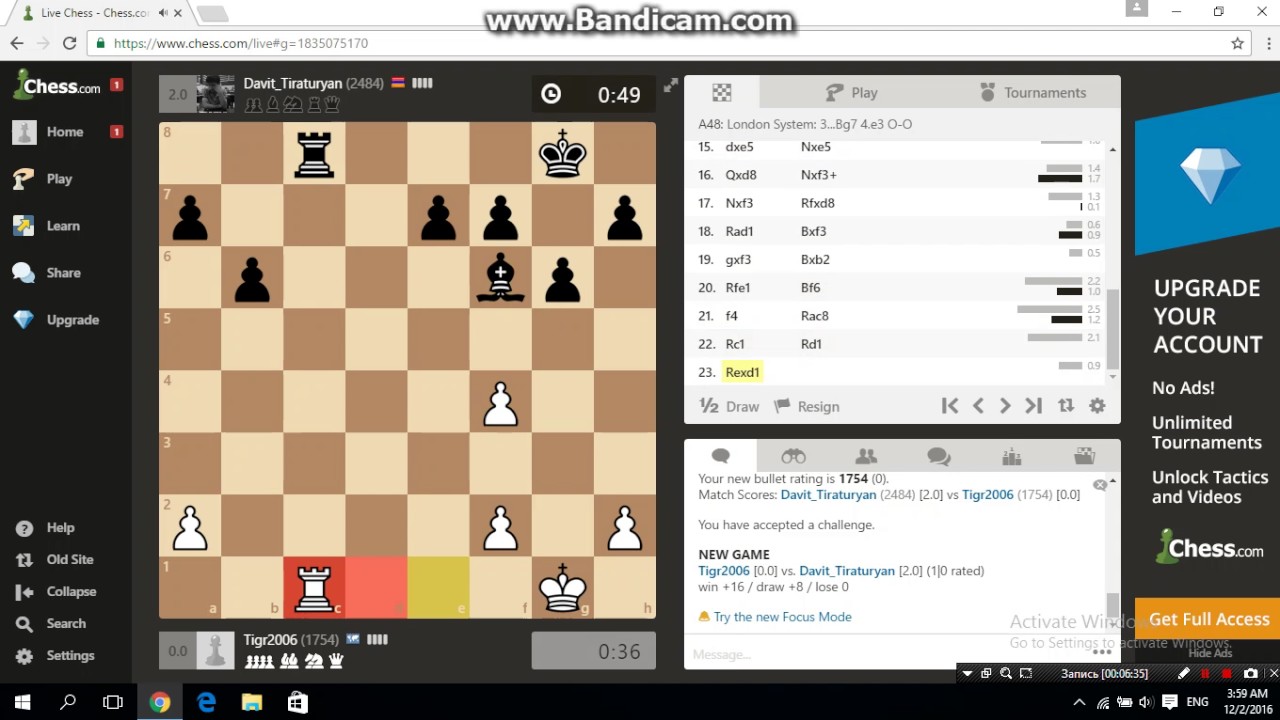Reload the browser page
The height and width of the screenshot is (720, 1280).
tap(69, 44)
